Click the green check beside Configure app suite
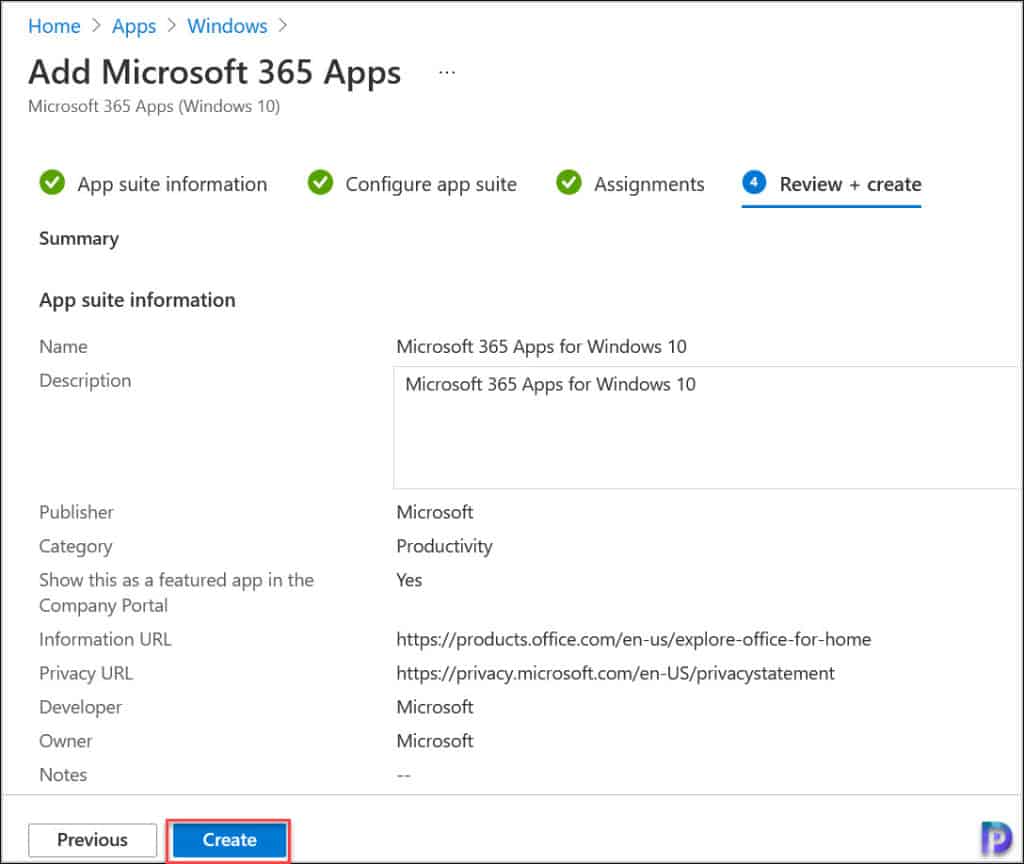Viewport: 1024px width, 864px height. (x=320, y=183)
